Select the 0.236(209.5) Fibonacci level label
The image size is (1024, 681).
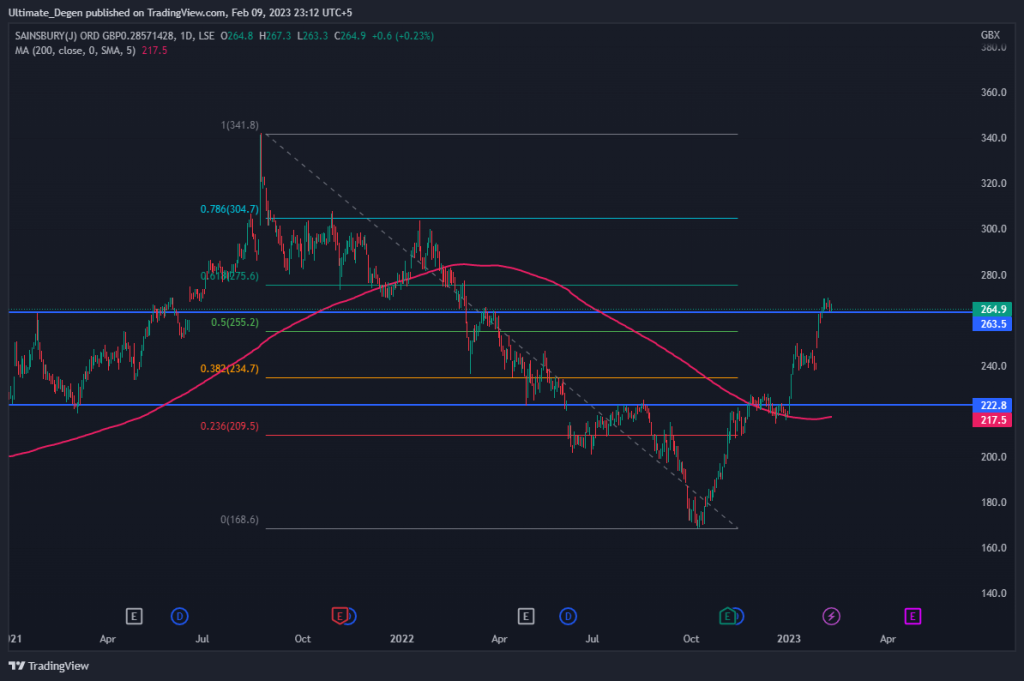tap(229, 426)
